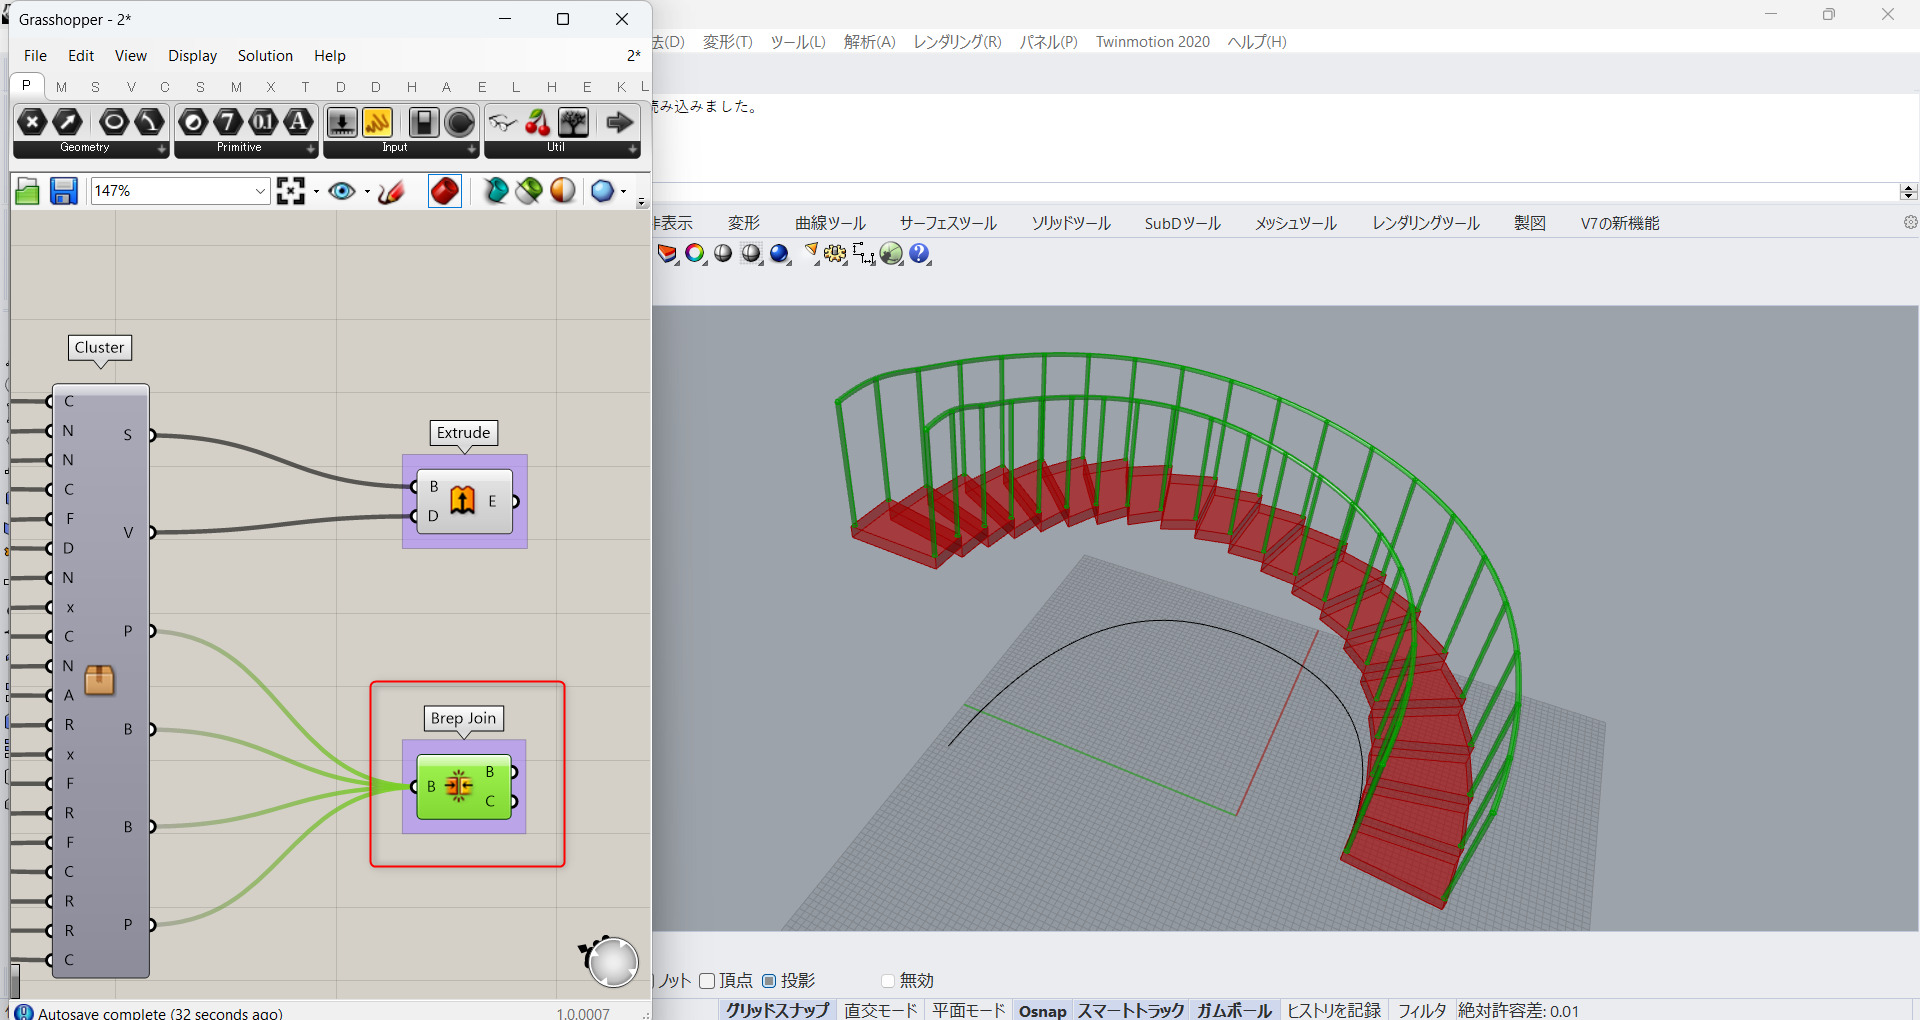Click the Brep Join component on the canvas

(462, 787)
